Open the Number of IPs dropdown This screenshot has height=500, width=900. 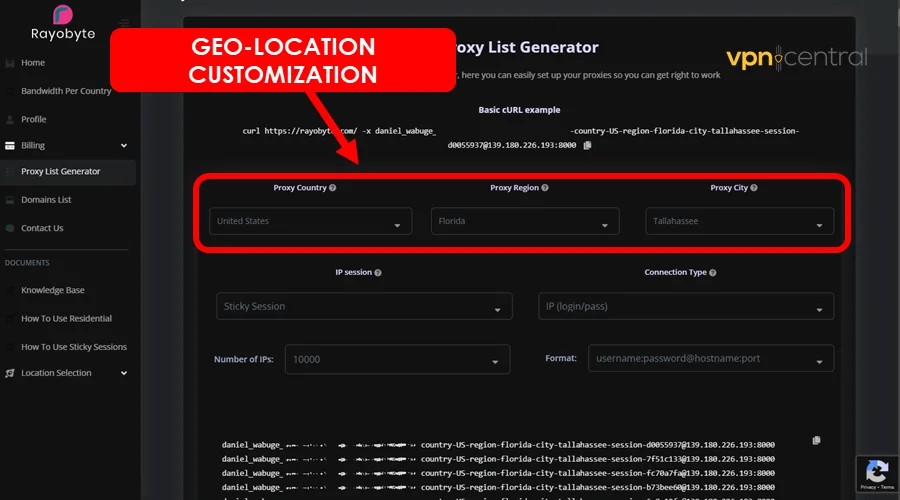point(397,359)
